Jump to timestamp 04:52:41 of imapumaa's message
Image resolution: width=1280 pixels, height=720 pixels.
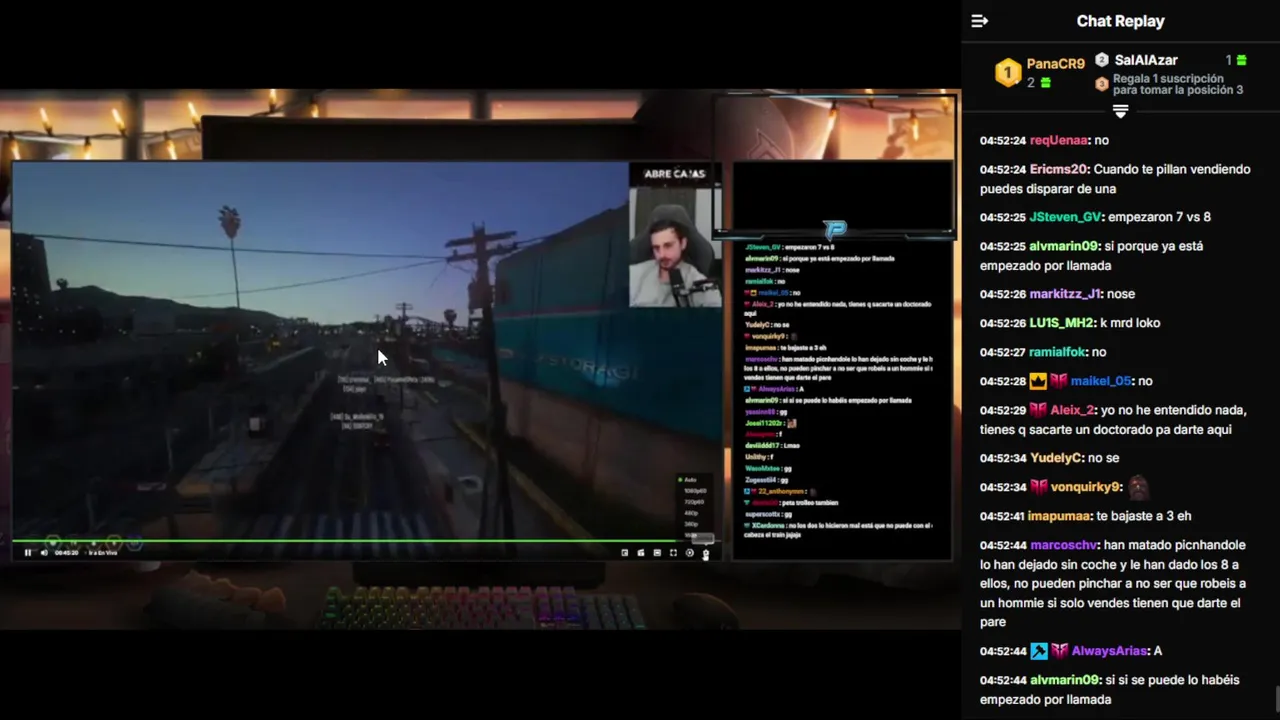1003,516
